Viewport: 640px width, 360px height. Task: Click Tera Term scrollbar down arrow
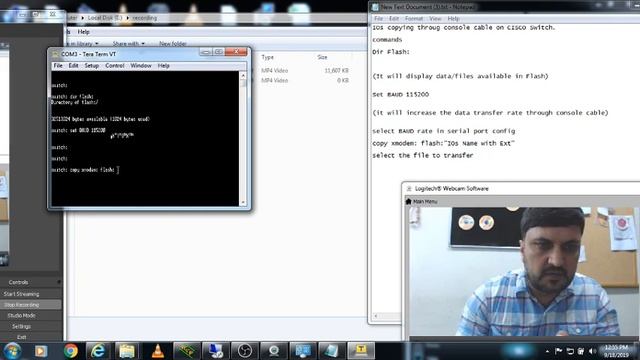tap(243, 202)
